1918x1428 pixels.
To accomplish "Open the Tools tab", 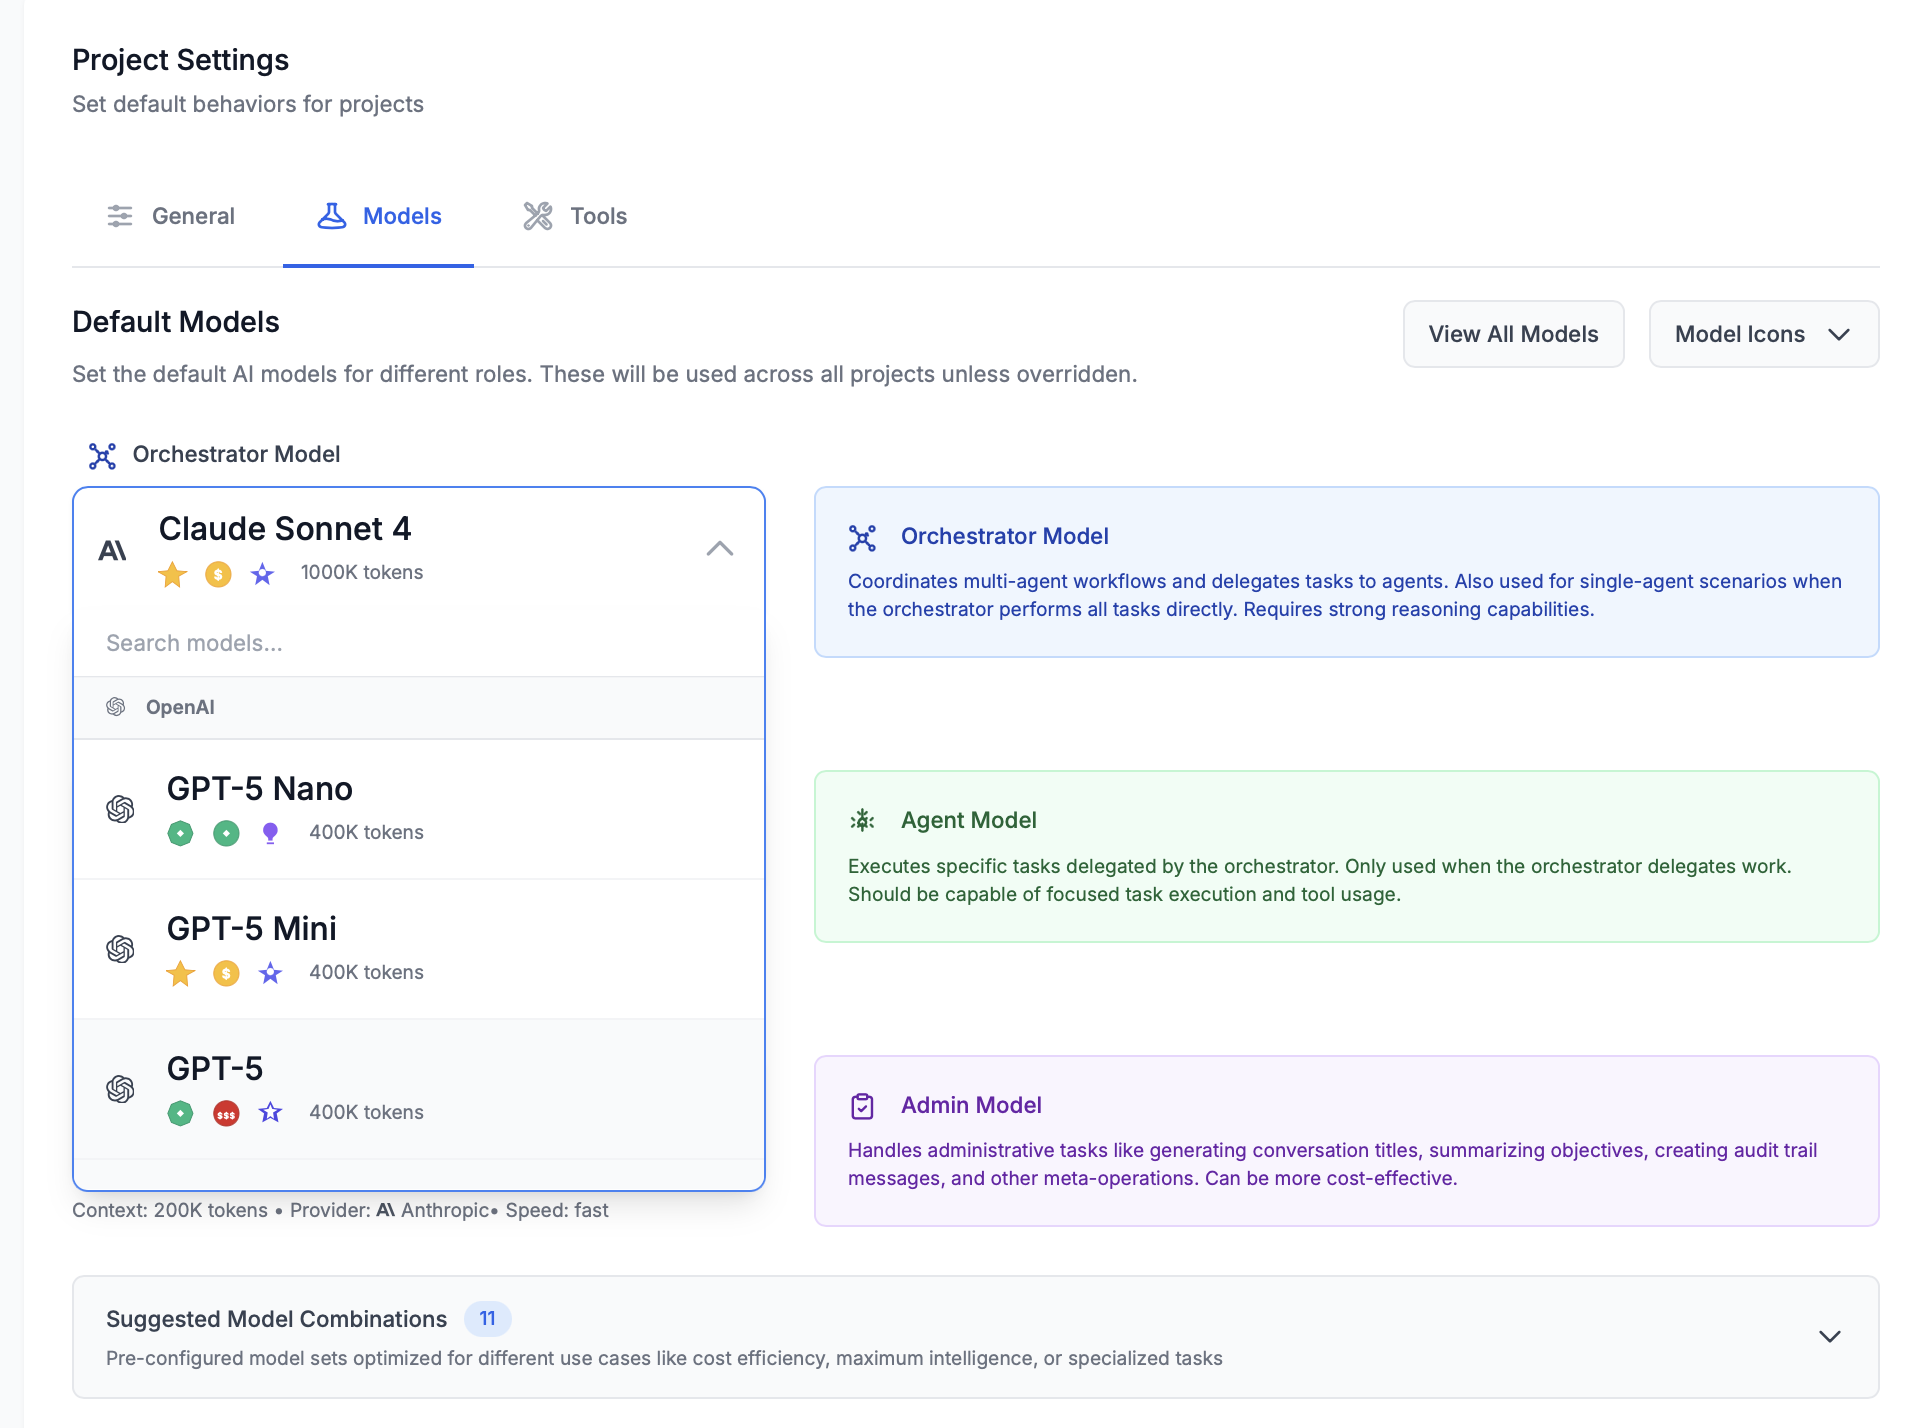I will [575, 216].
